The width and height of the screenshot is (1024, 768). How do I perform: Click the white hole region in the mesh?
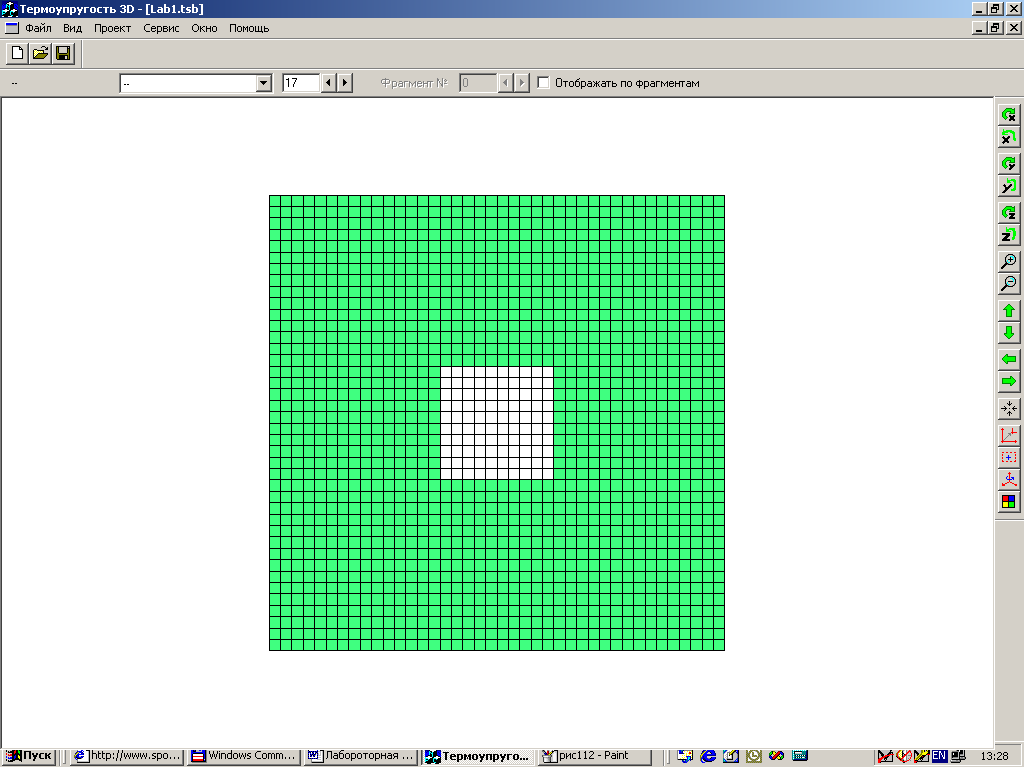(x=497, y=423)
